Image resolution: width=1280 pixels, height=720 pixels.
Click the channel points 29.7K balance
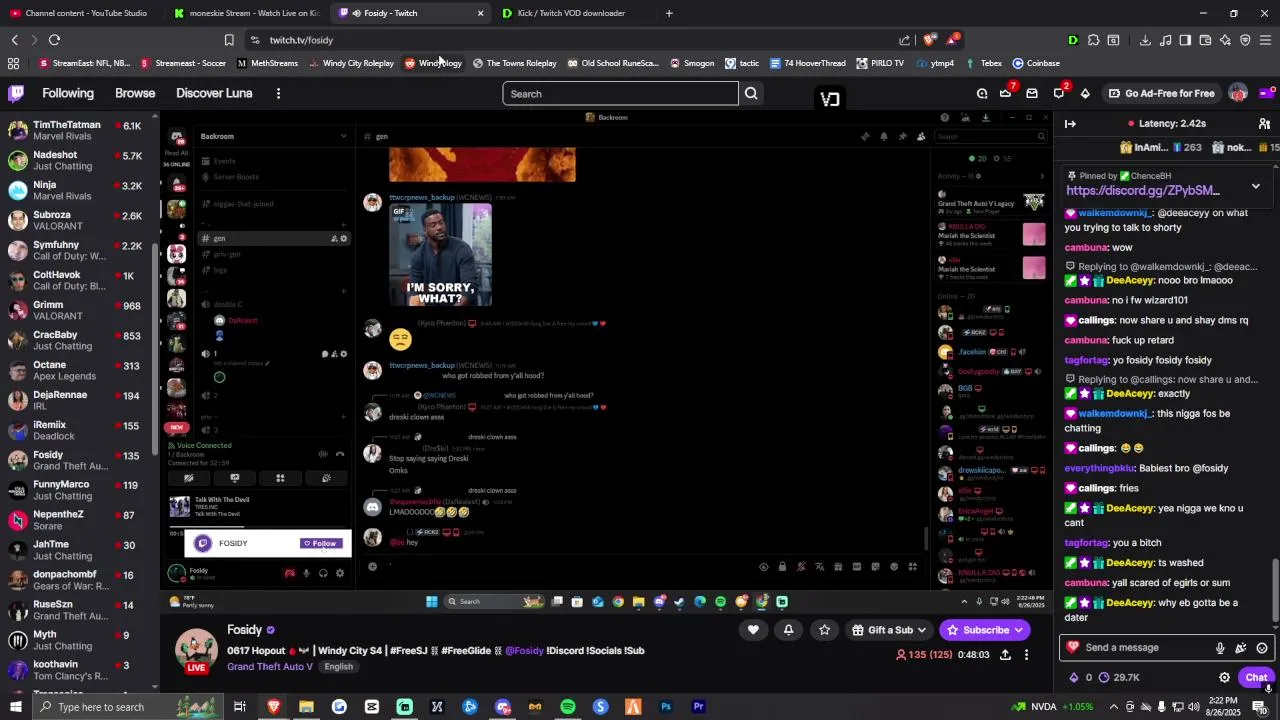tap(1119, 678)
